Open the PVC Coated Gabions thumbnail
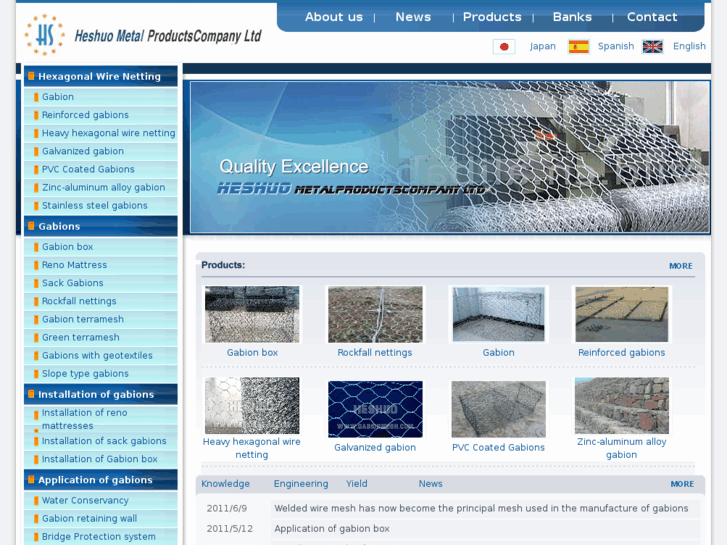The height and width of the screenshot is (545, 727). tap(498, 409)
